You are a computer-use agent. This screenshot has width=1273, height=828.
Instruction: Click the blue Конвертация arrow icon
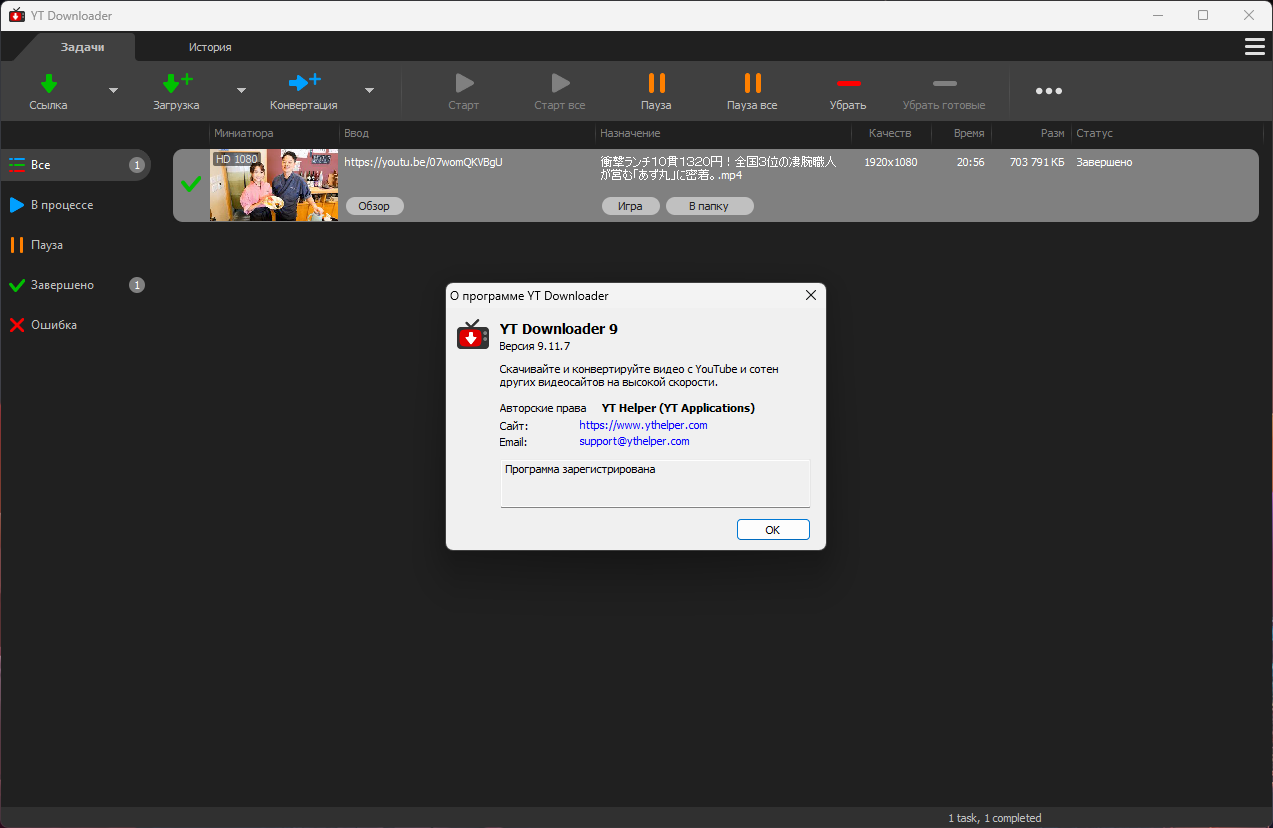304,82
